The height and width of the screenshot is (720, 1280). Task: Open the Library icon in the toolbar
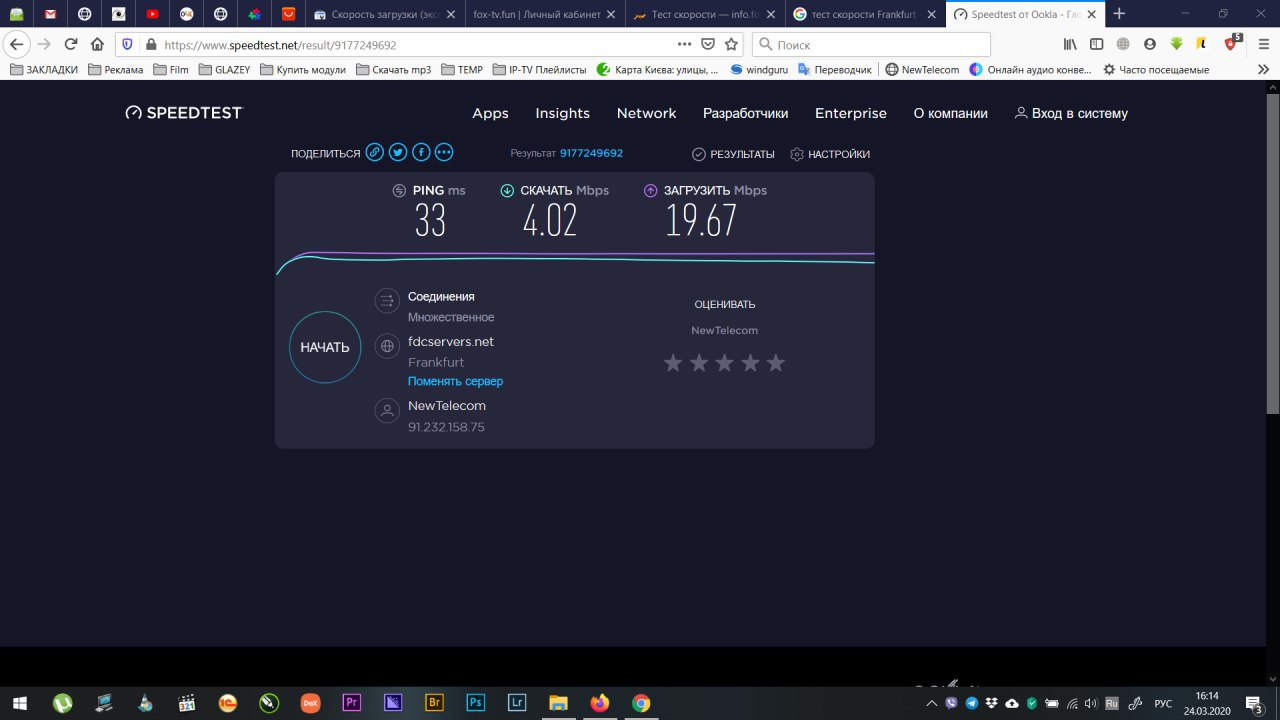tap(1070, 44)
